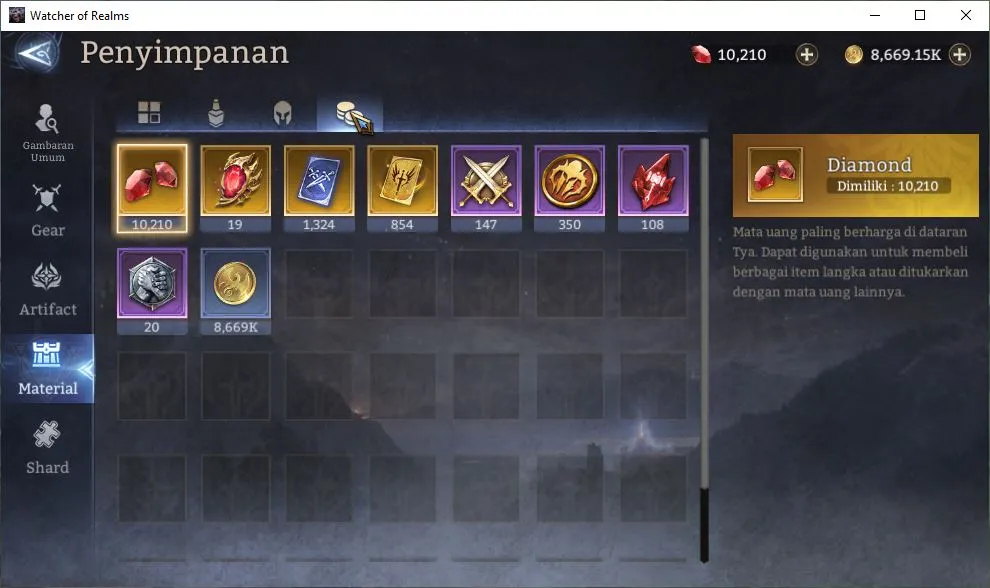The width and height of the screenshot is (990, 588).
Task: Open the Artifact sidebar section
Action: [47, 291]
